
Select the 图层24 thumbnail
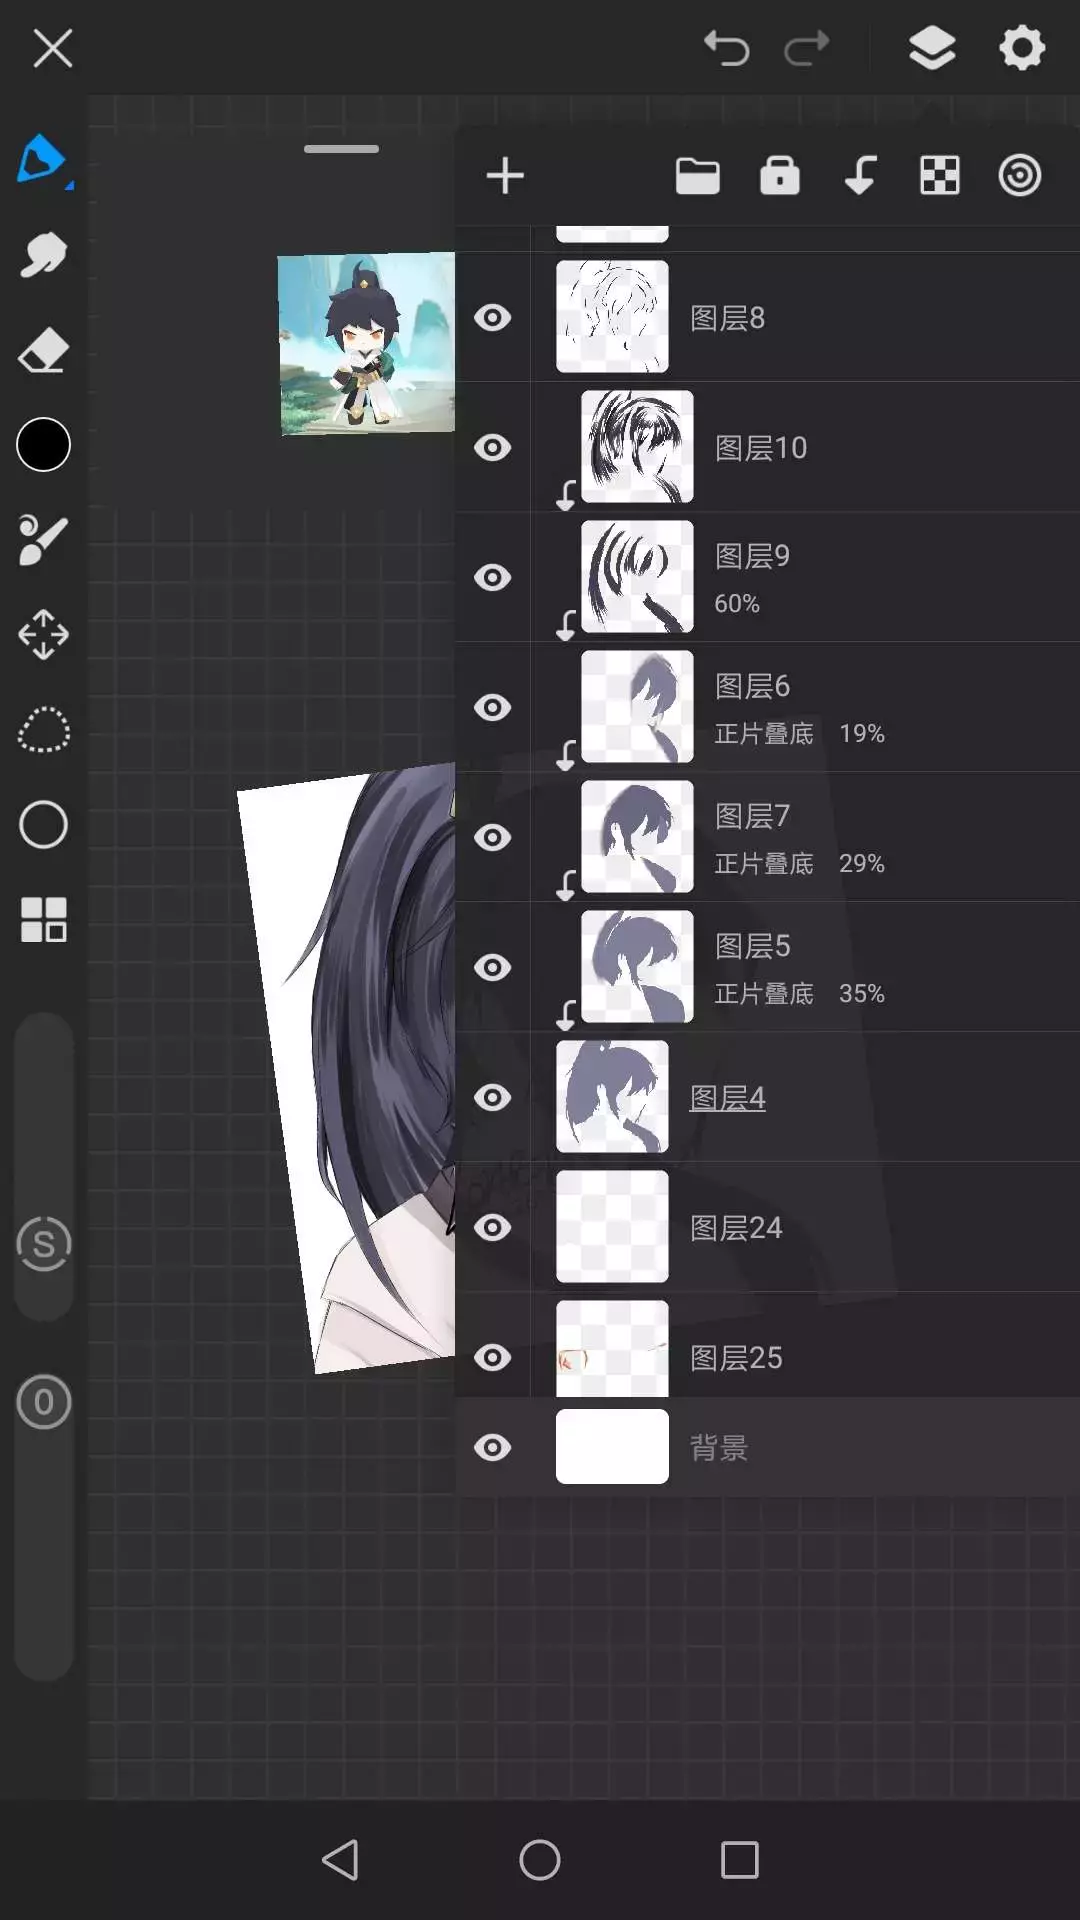(x=612, y=1227)
